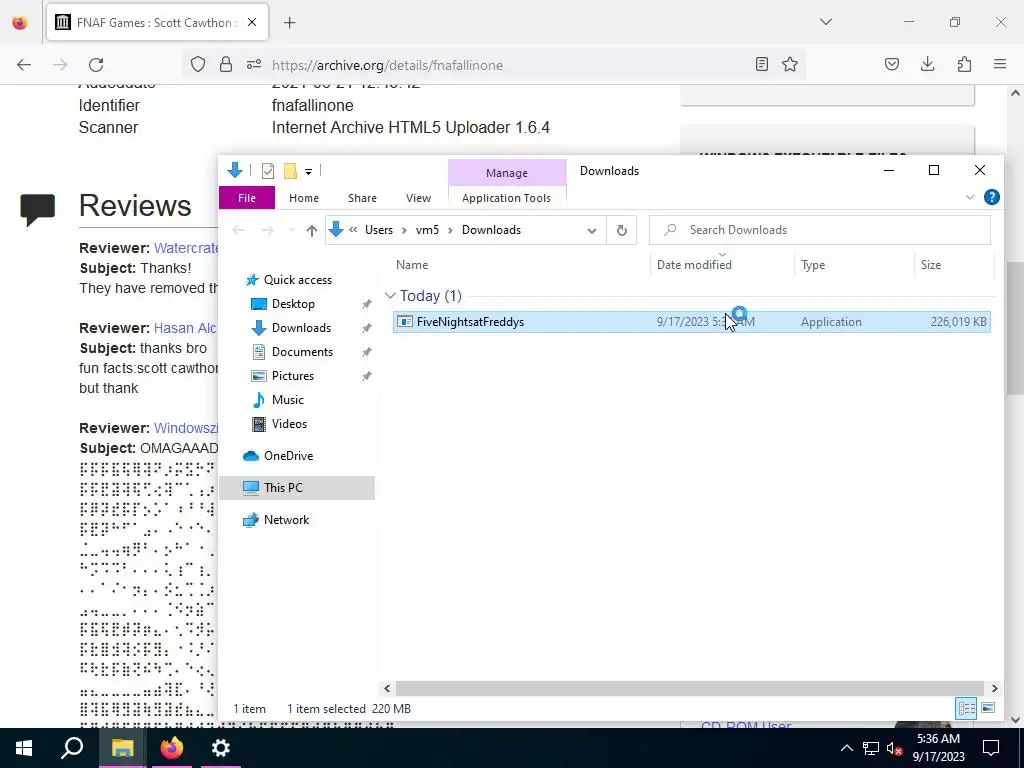Switch to details view layout
1024x768 pixels.
tap(966, 709)
